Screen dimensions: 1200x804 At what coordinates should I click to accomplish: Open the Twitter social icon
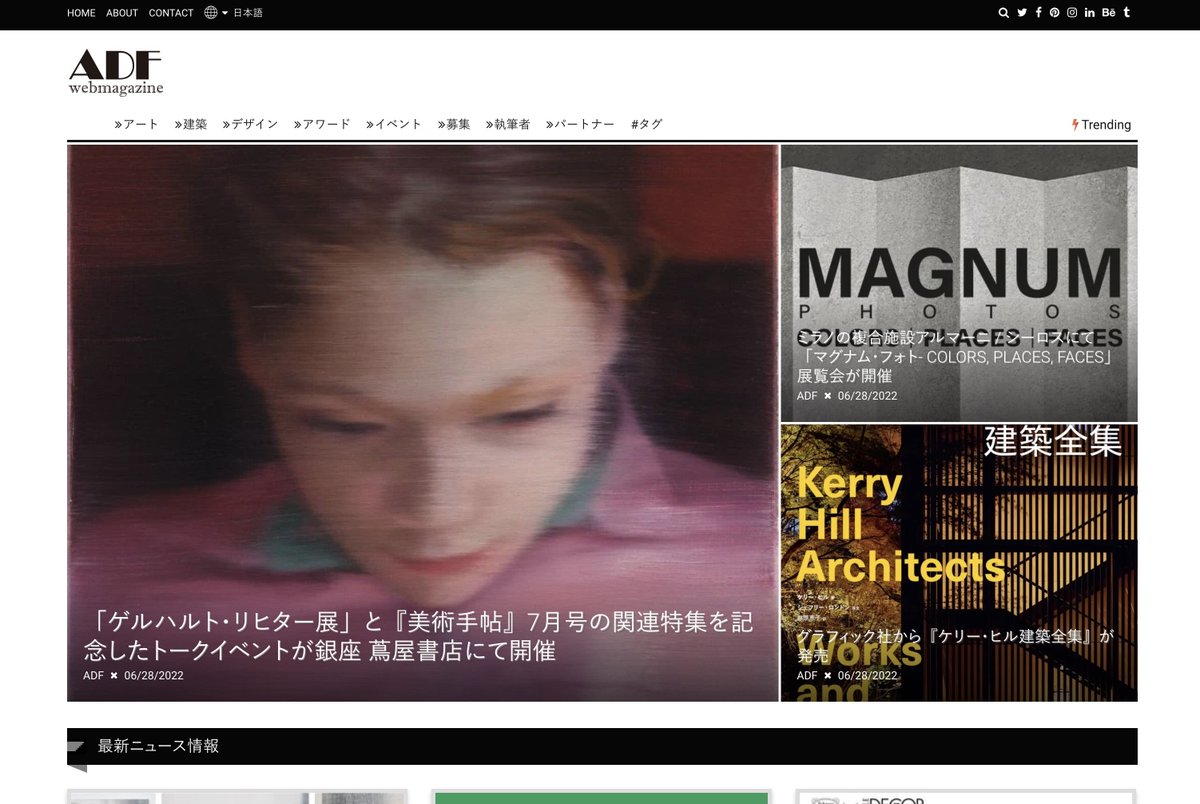click(1021, 12)
